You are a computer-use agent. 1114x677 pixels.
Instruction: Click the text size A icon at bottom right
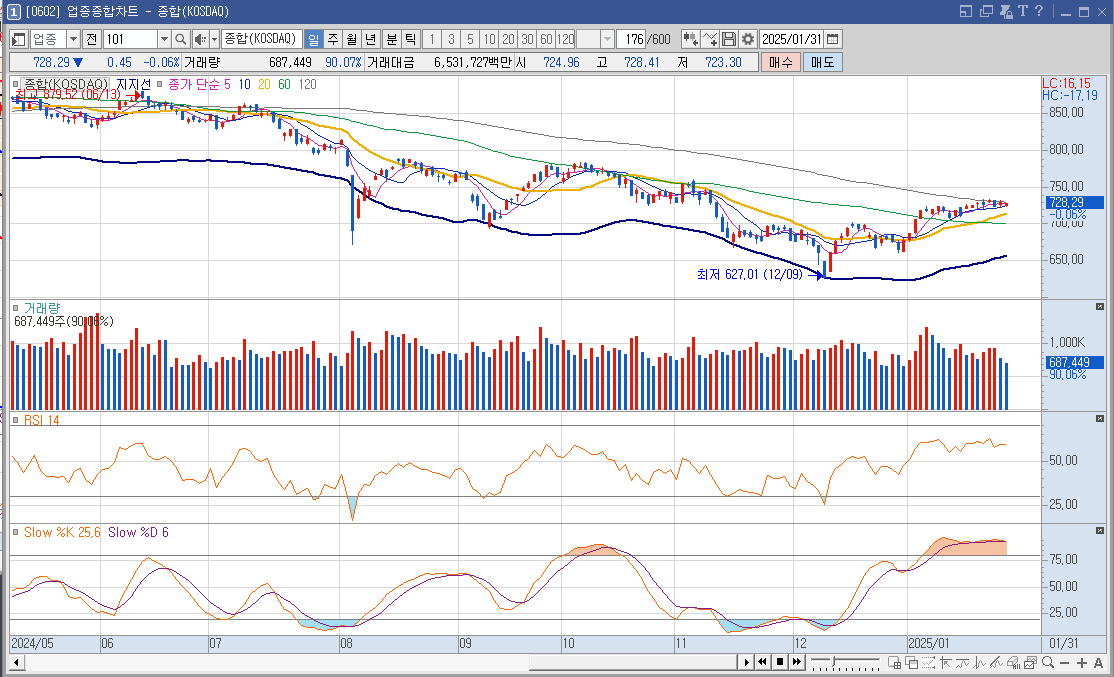pos(1098,662)
